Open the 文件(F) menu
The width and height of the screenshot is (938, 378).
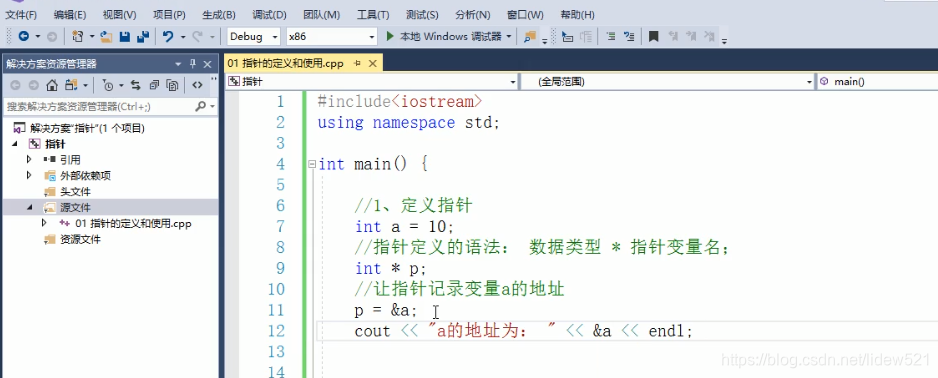click(x=21, y=14)
